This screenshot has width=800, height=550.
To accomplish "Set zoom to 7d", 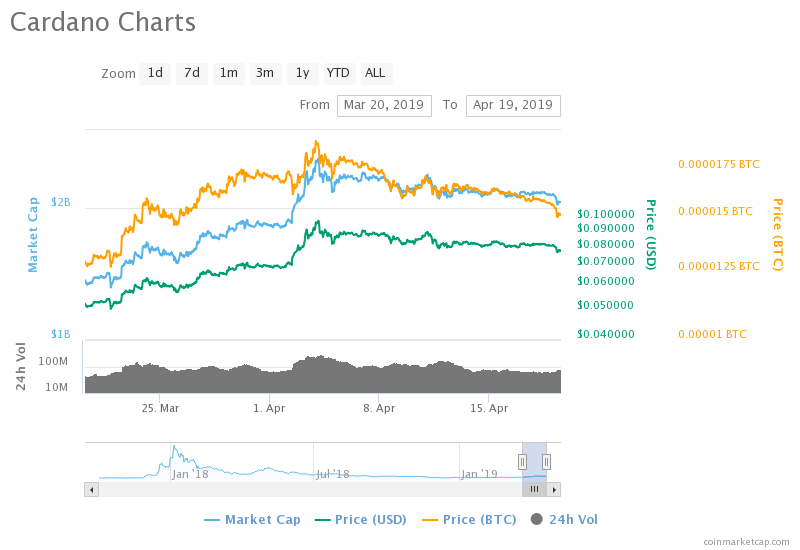I will point(192,73).
